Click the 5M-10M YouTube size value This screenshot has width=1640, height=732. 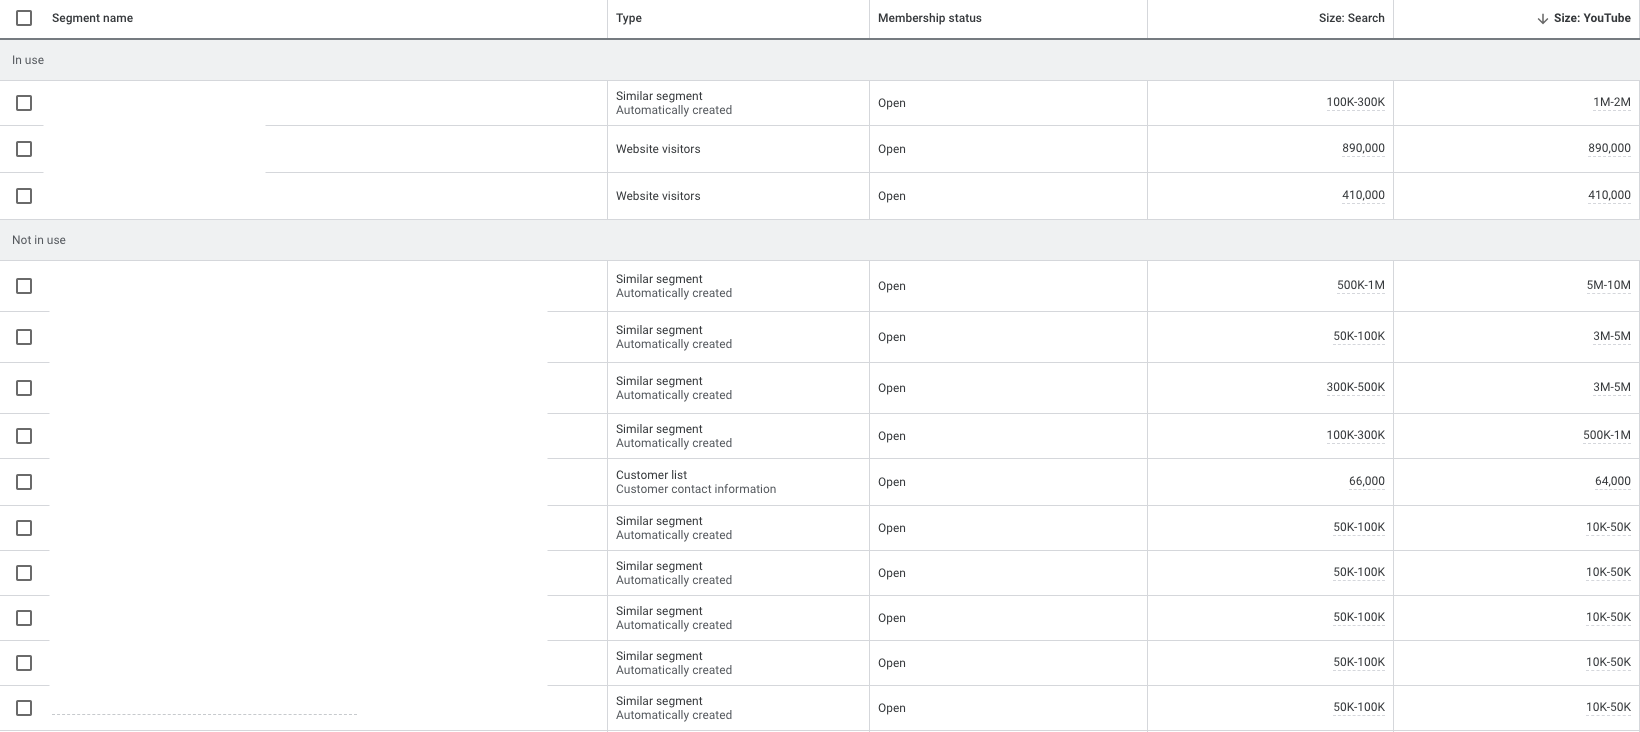[x=1608, y=285]
